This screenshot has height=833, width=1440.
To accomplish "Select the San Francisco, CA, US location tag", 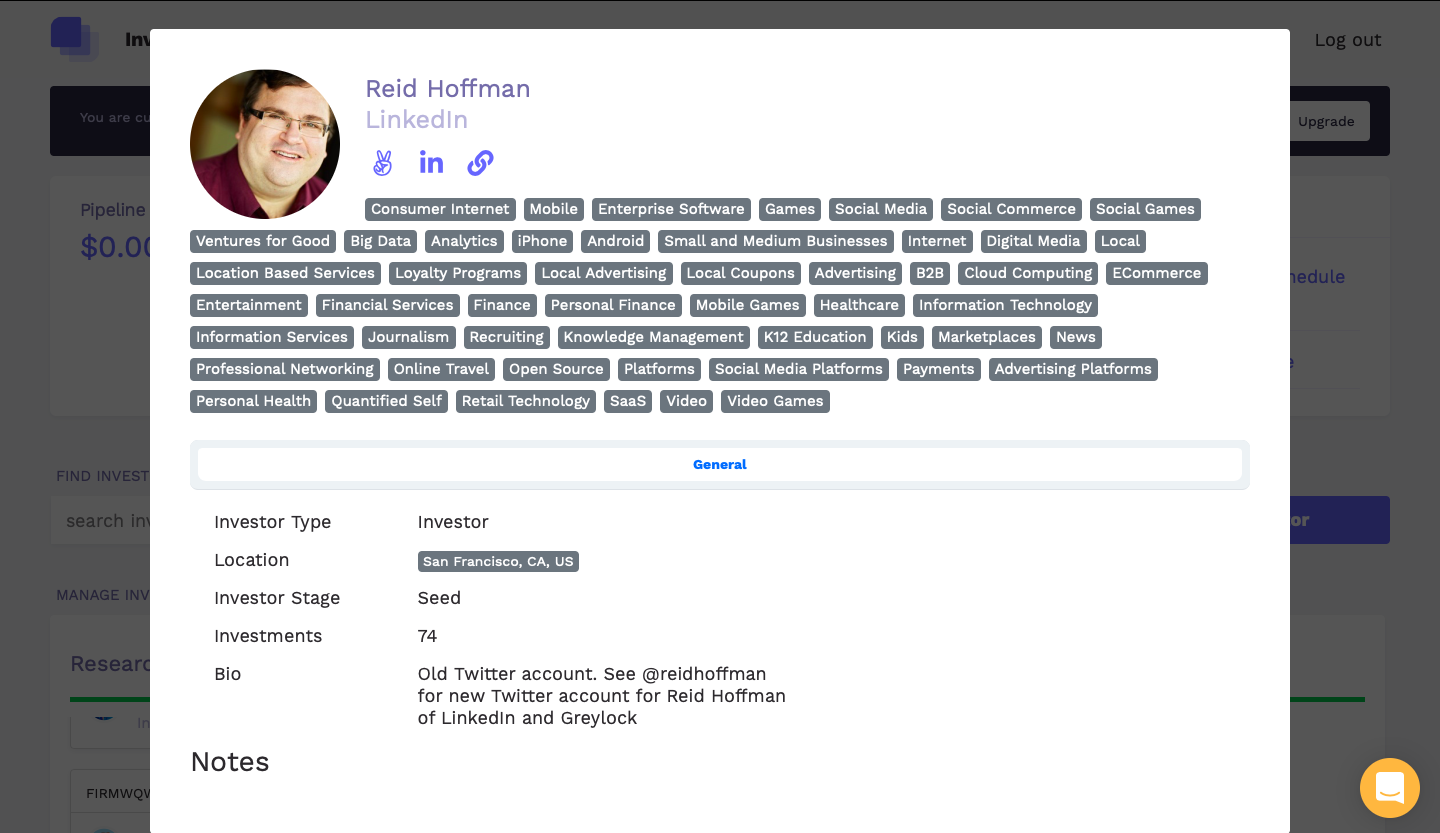I will point(498,561).
